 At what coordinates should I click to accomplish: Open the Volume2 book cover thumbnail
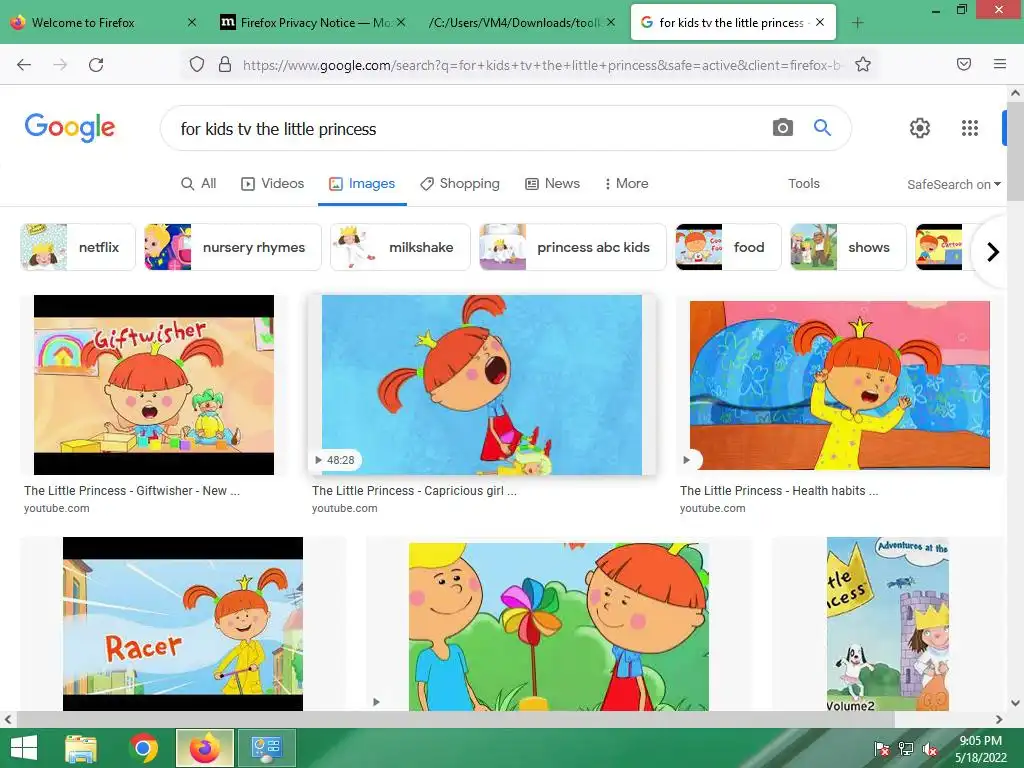[x=888, y=624]
